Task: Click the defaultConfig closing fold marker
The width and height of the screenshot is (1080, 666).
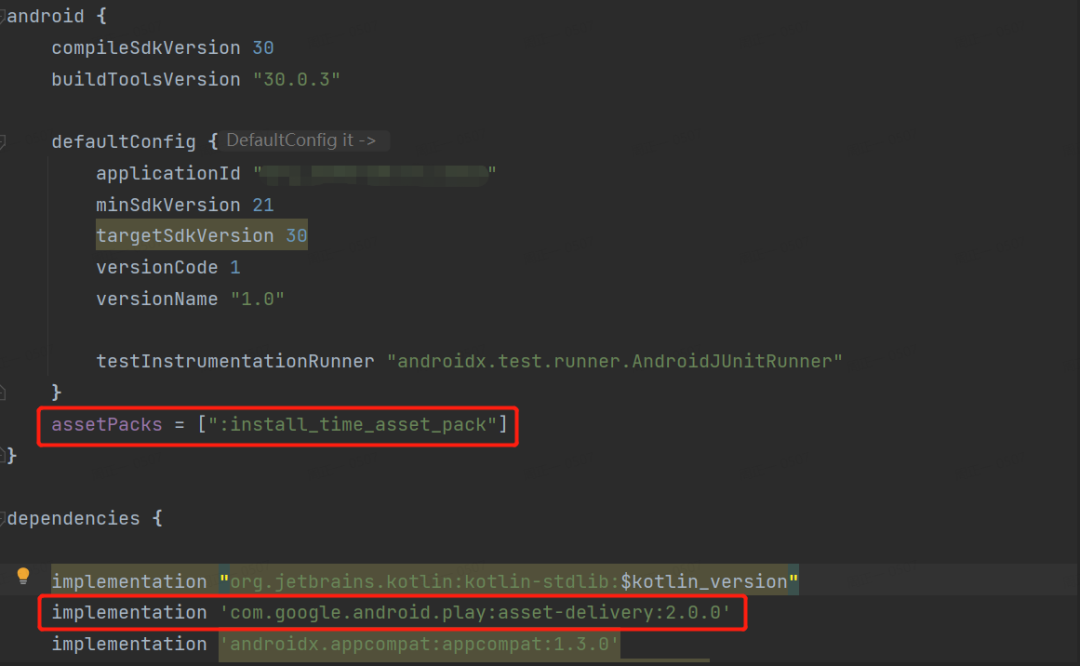Action: click(2, 393)
